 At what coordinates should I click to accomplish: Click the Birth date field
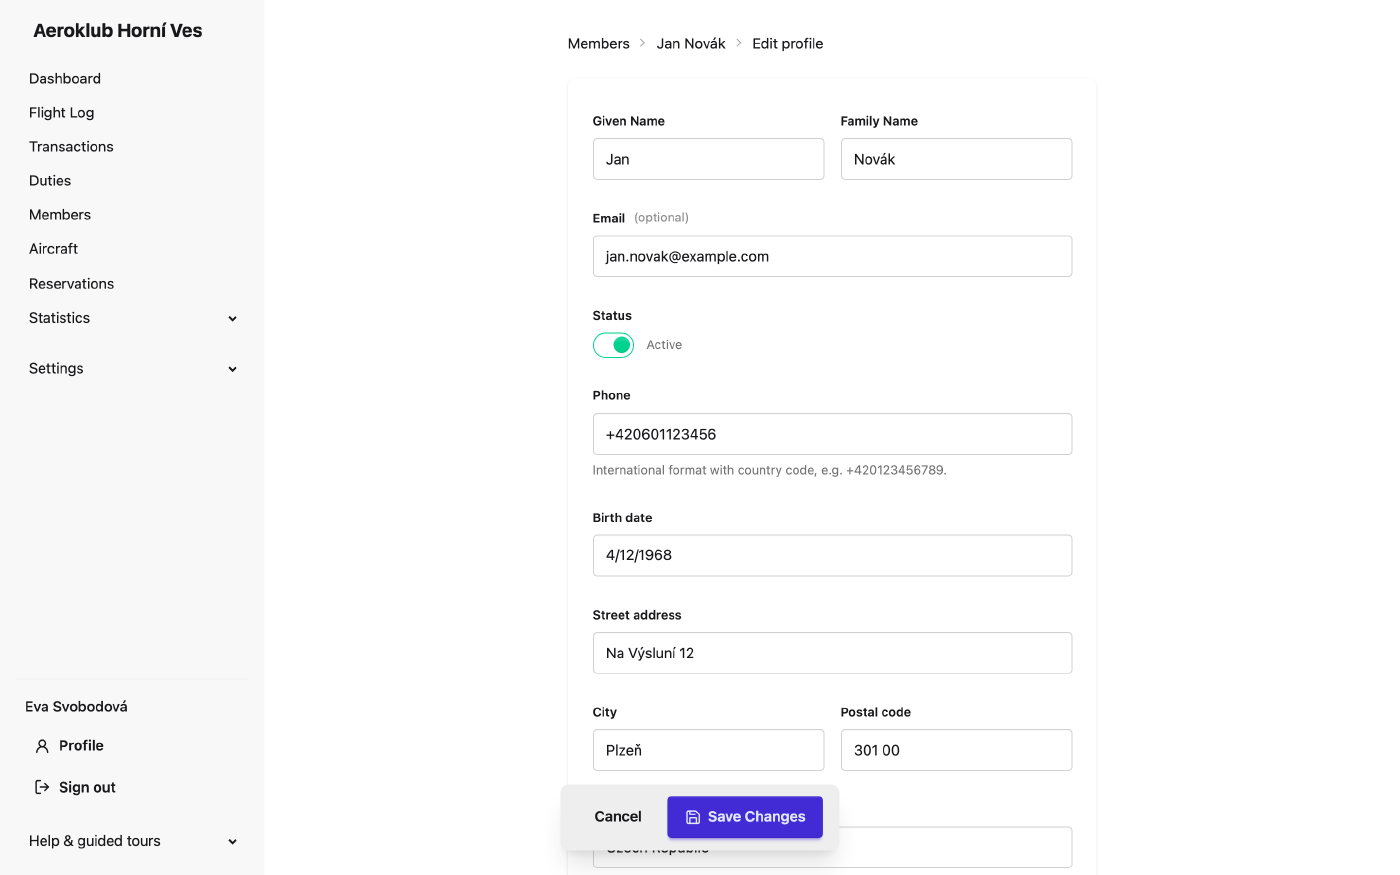(832, 555)
